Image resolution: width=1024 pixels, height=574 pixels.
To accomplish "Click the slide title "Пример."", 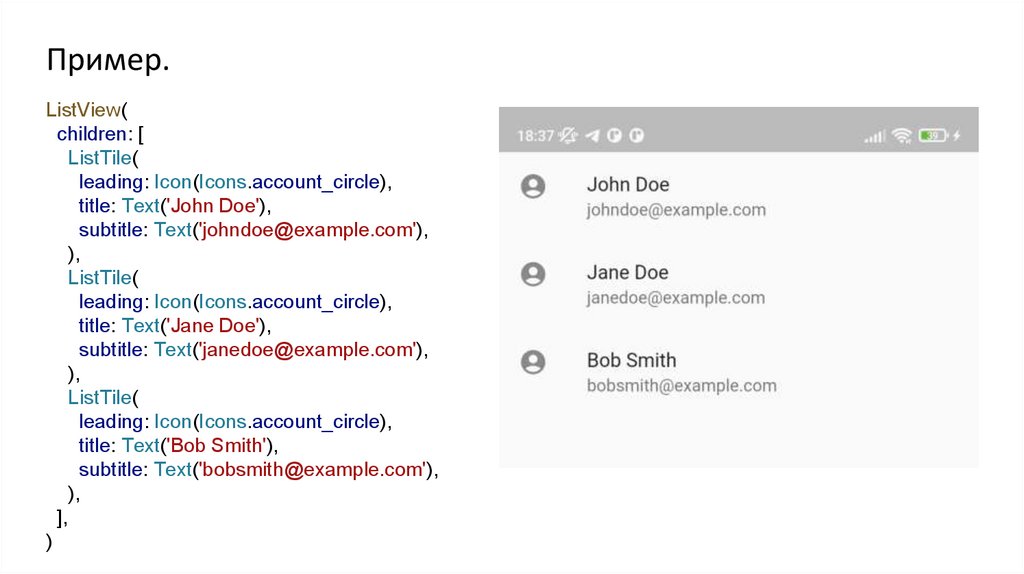I will click(x=107, y=61).
